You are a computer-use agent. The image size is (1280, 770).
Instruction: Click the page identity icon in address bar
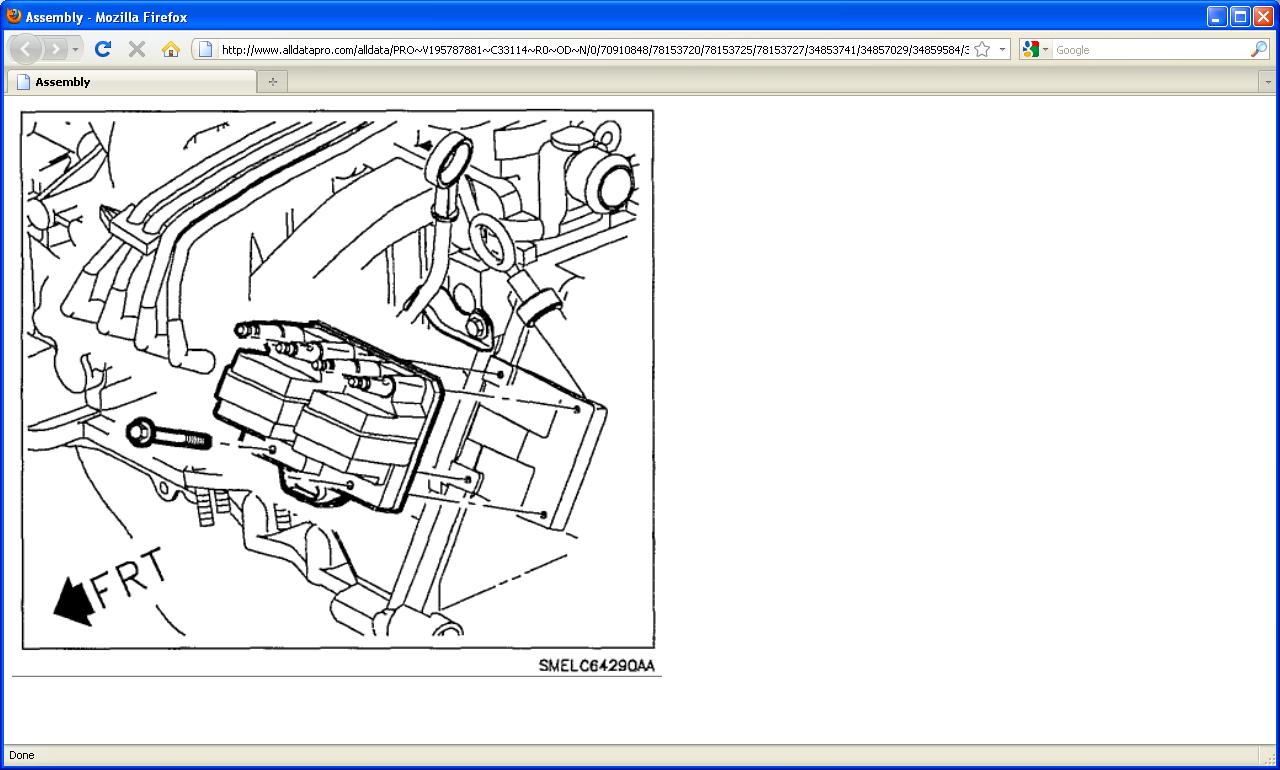[x=206, y=49]
